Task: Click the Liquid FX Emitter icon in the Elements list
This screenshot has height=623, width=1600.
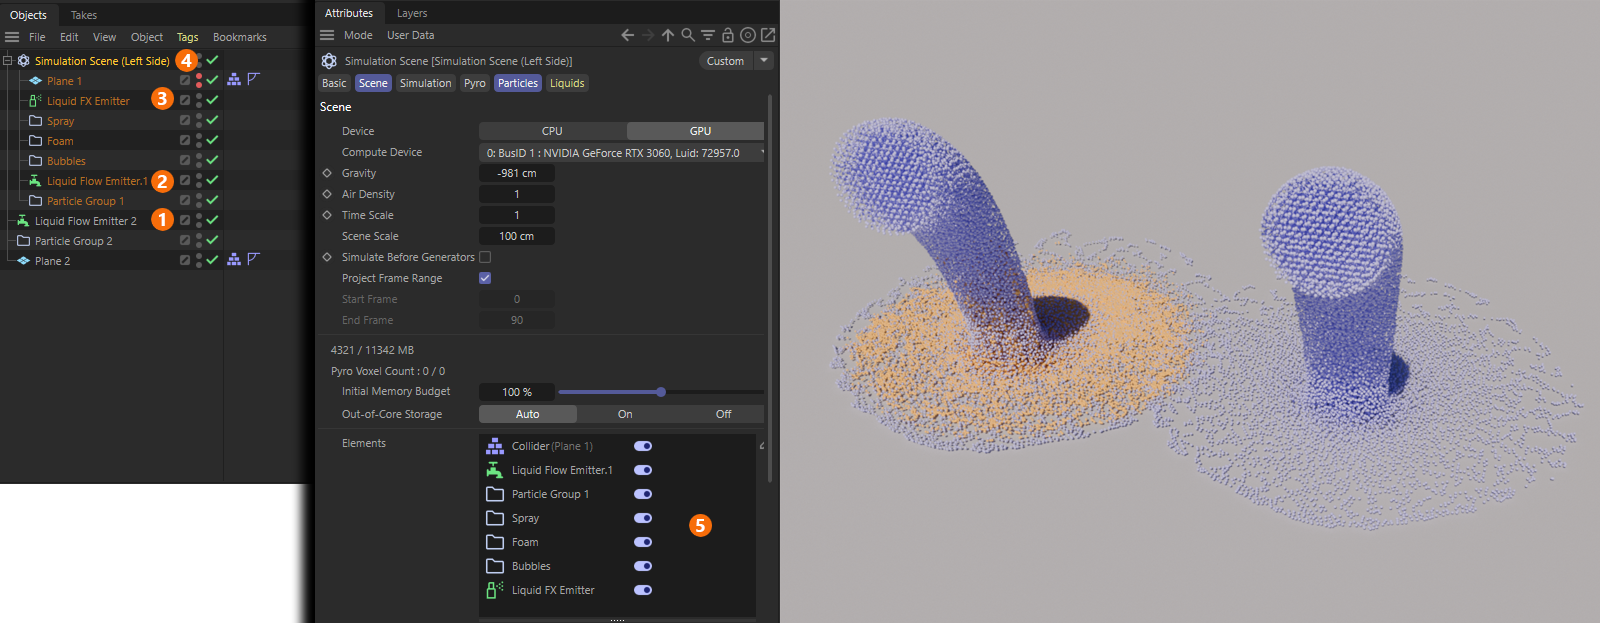Action: point(495,590)
